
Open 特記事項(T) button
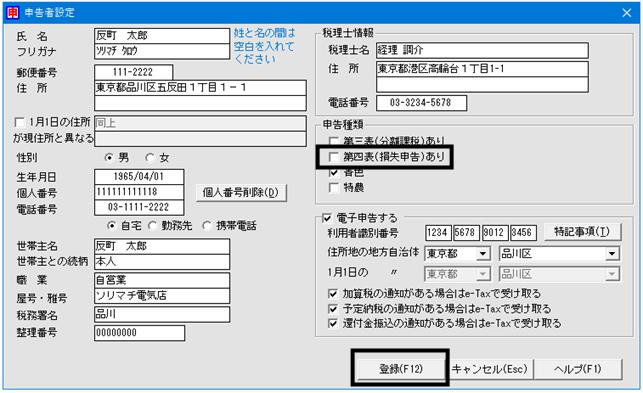(x=582, y=232)
